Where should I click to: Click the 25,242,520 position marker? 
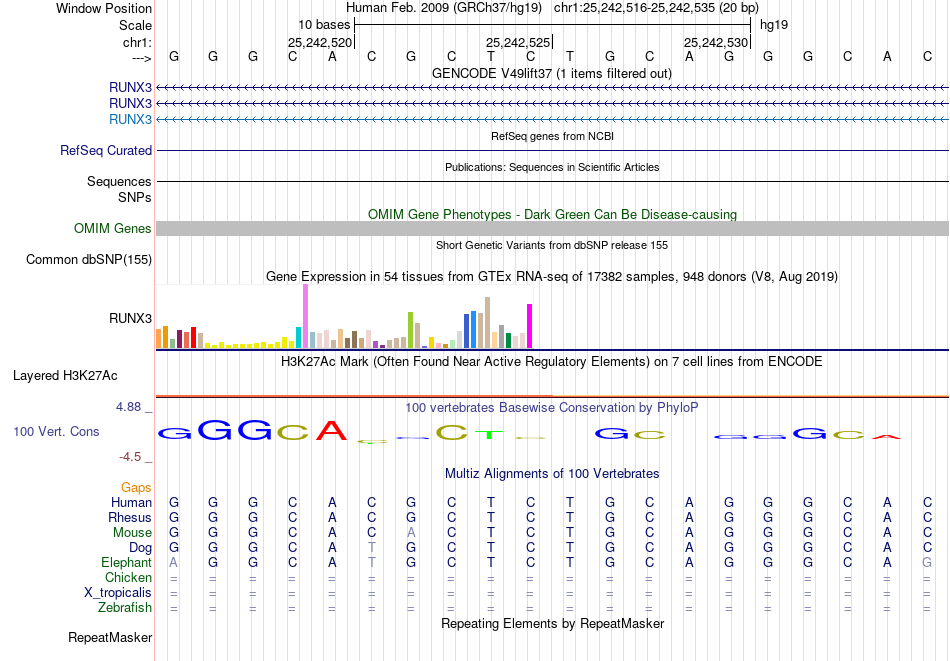(320, 42)
